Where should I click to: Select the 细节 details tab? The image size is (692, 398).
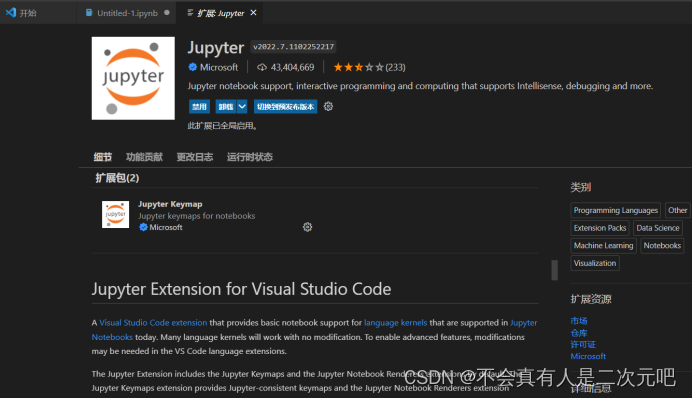tap(102, 157)
